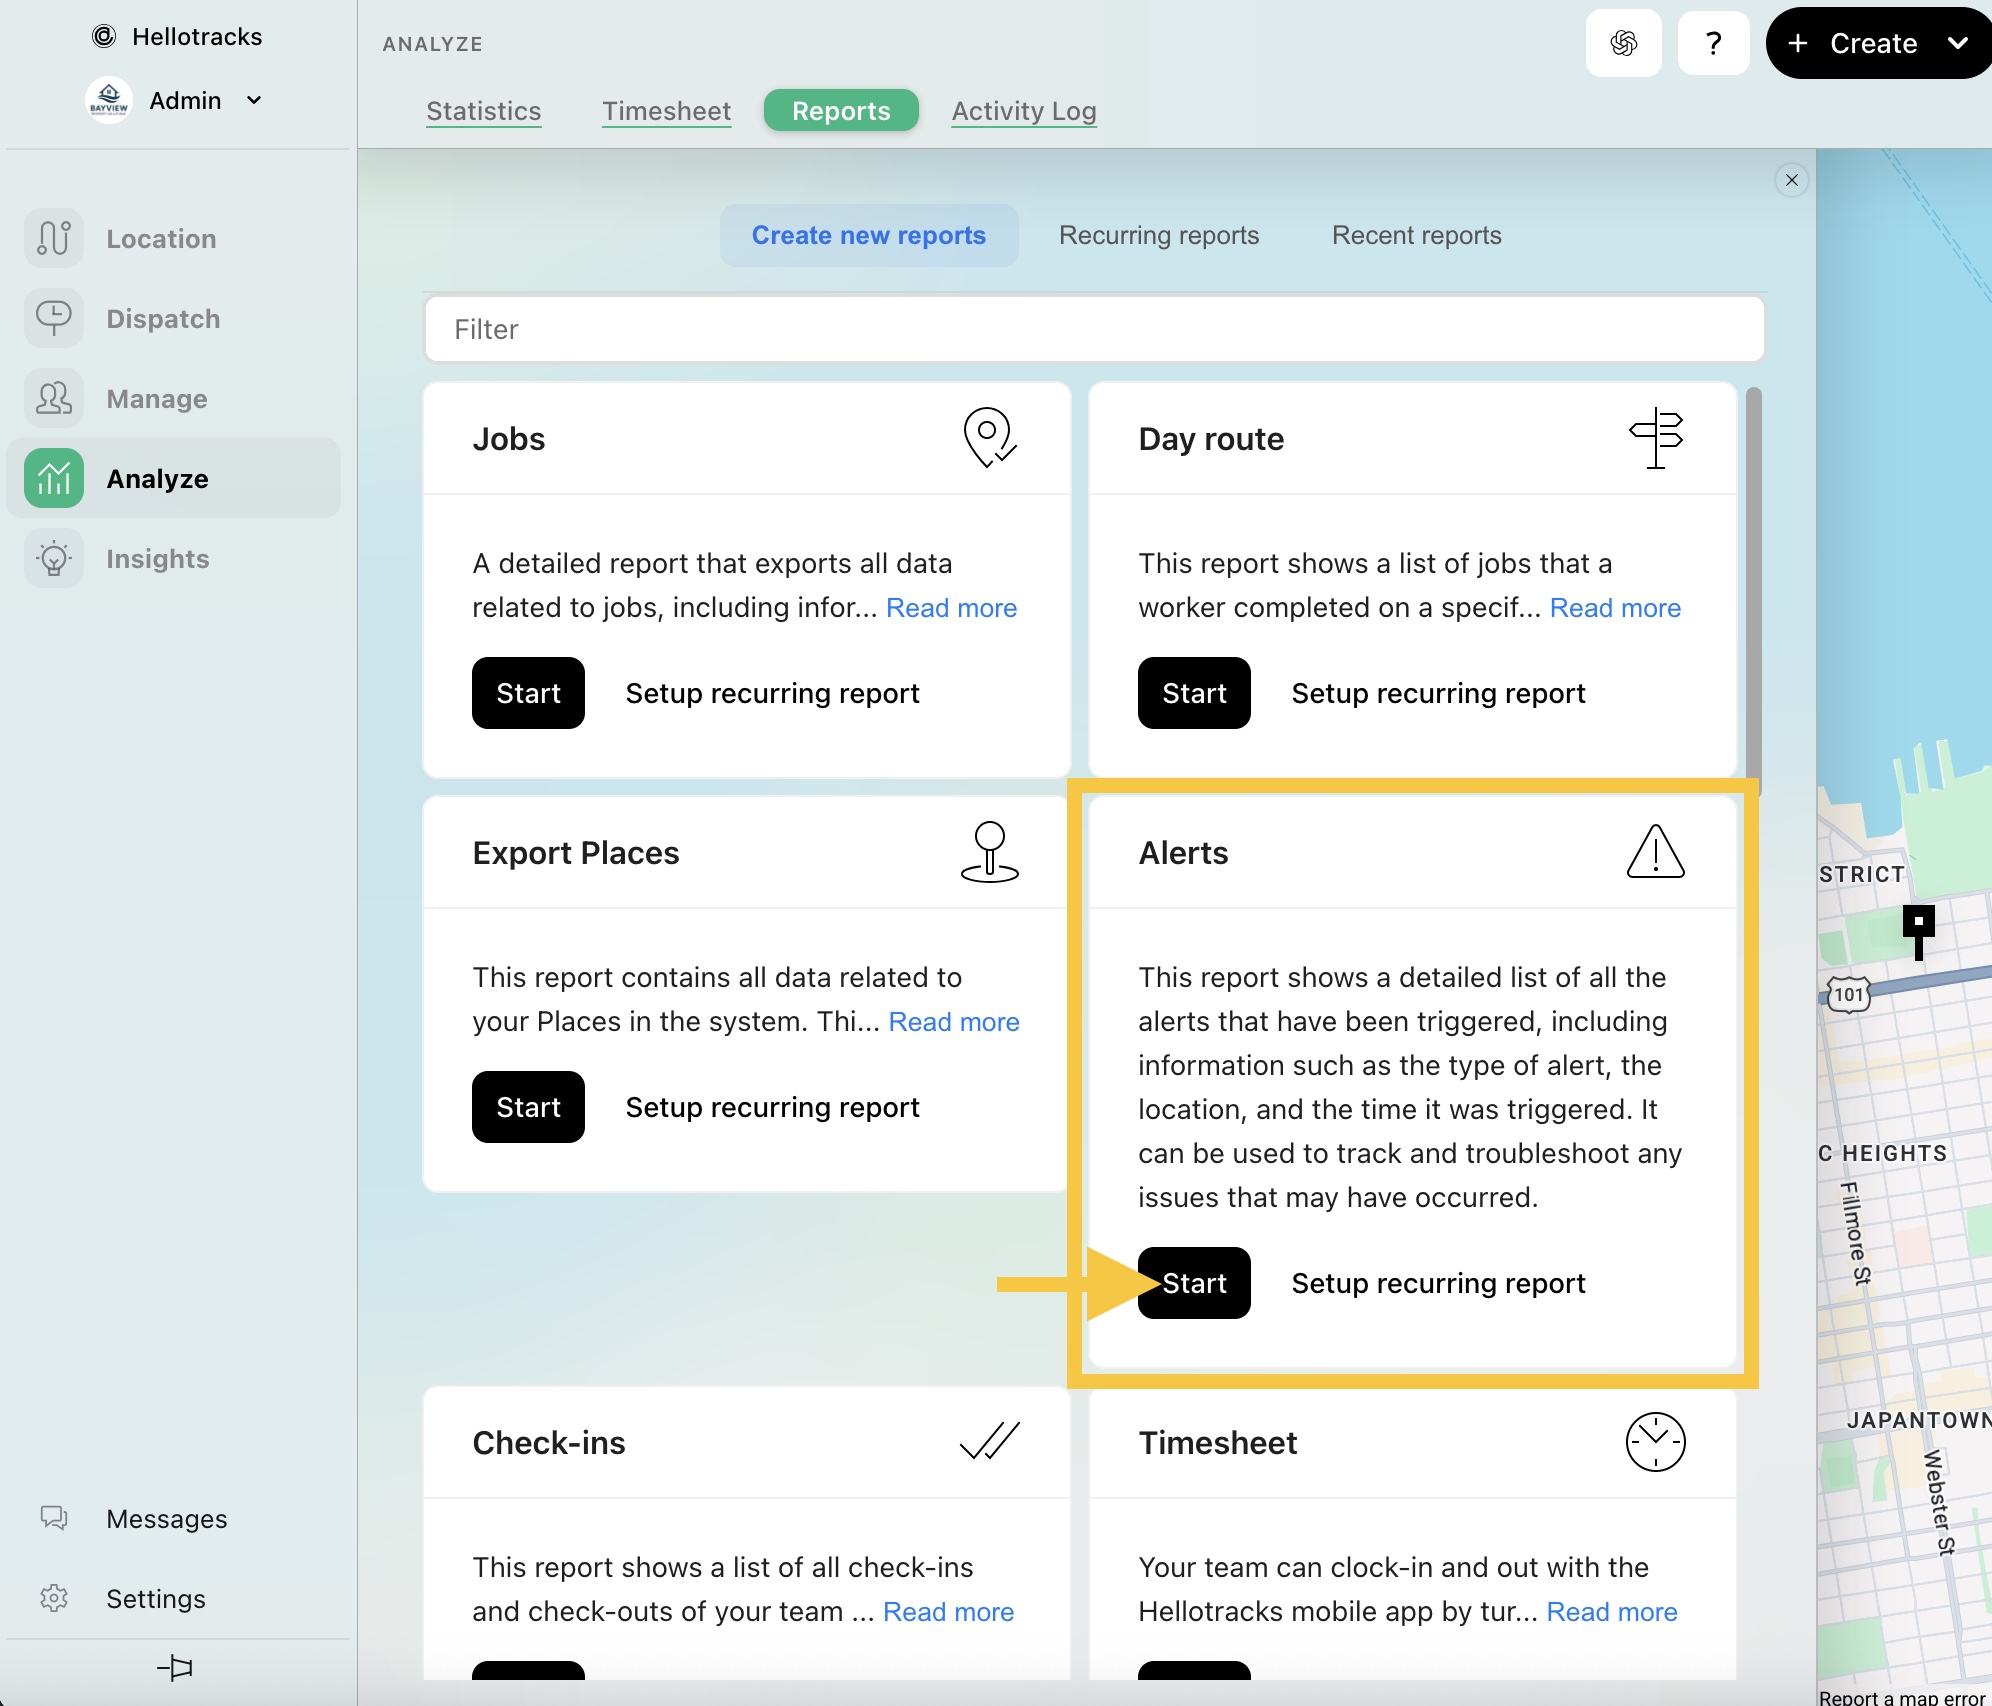Click the Settings gear icon
1992x1706 pixels.
click(54, 1598)
